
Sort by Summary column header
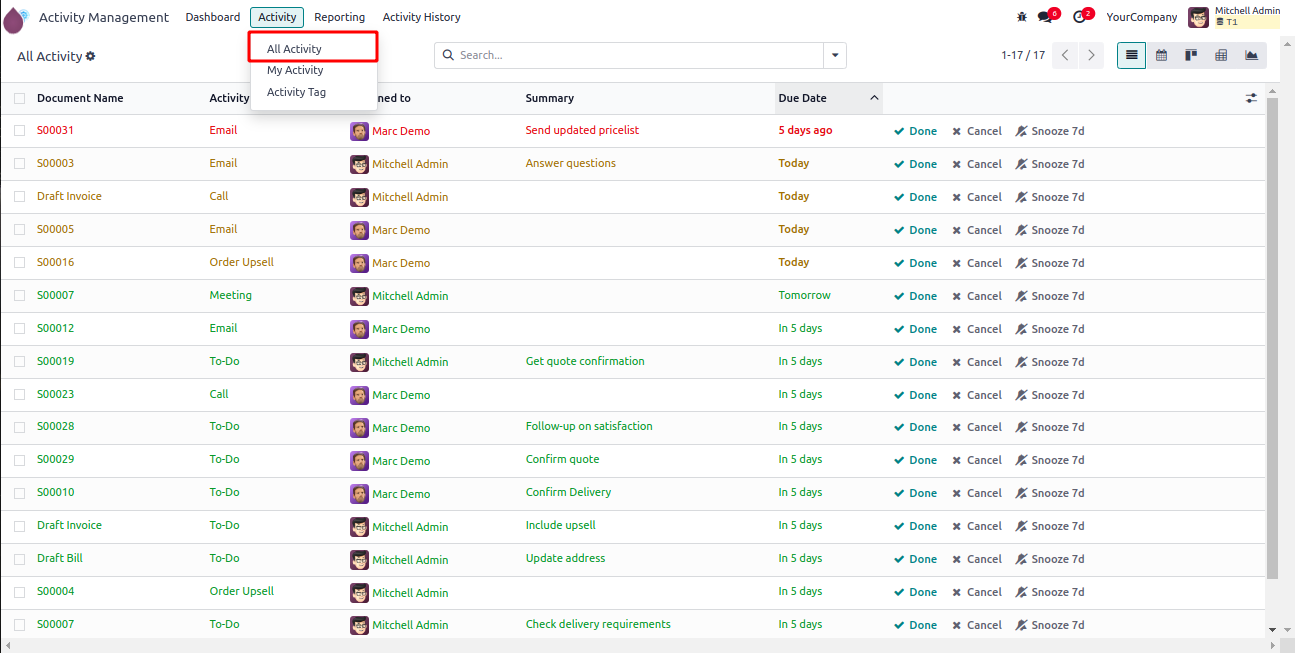click(550, 98)
